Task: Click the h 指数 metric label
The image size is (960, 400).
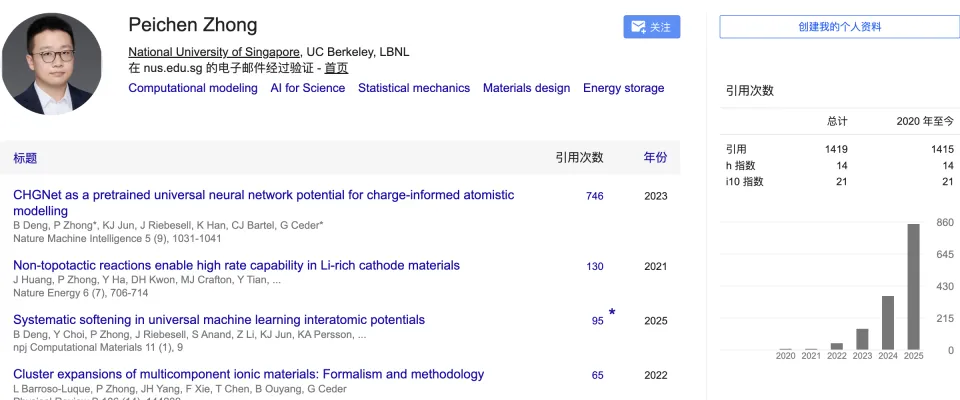Action: point(740,165)
